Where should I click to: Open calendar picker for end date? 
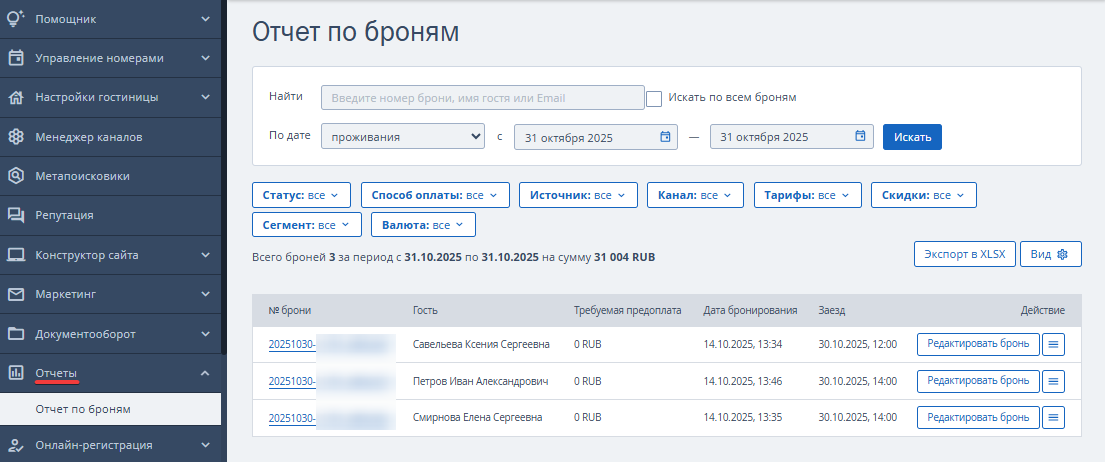pyautogui.click(x=860, y=137)
